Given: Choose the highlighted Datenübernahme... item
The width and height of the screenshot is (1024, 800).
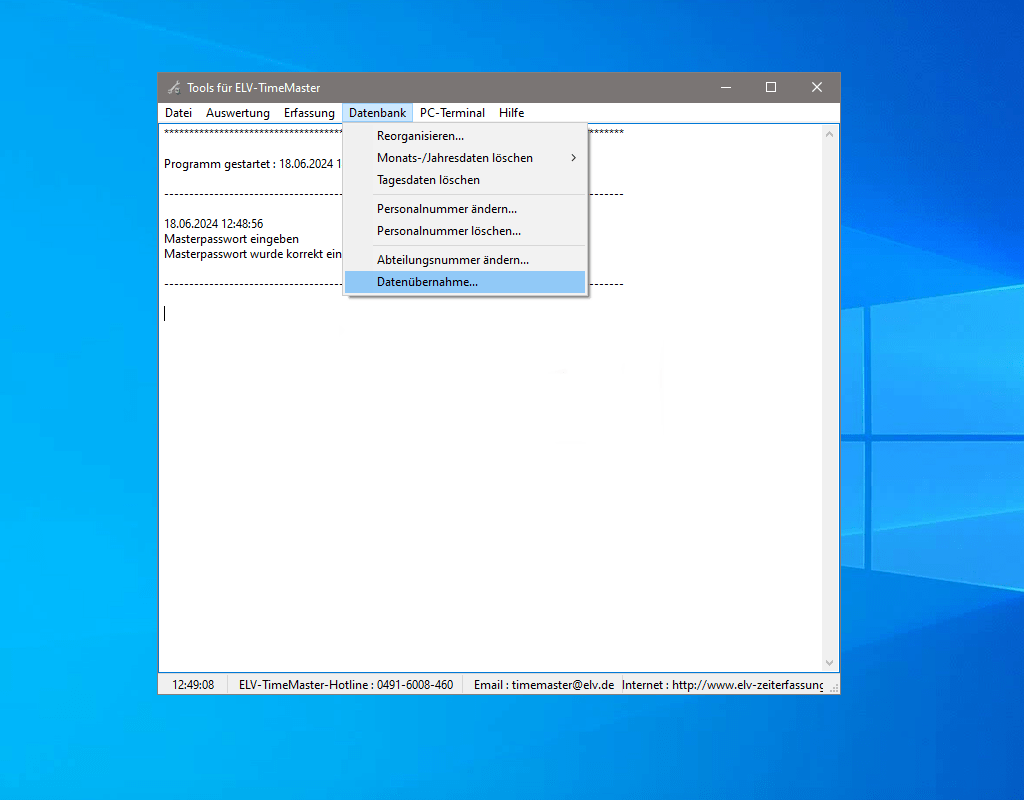Looking at the screenshot, I should tap(427, 282).
